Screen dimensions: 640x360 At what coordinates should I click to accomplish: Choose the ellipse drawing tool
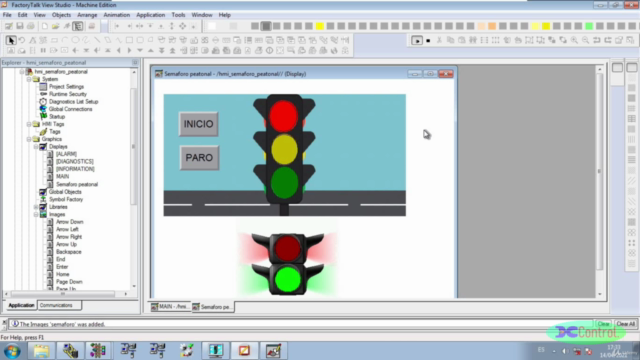(x=75, y=40)
